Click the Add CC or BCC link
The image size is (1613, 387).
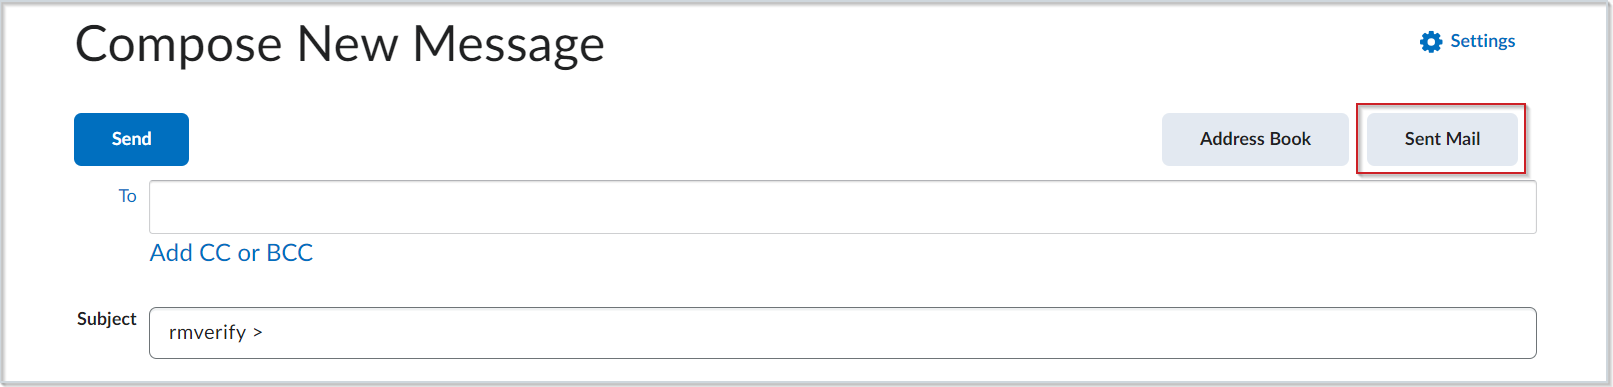pyautogui.click(x=231, y=253)
